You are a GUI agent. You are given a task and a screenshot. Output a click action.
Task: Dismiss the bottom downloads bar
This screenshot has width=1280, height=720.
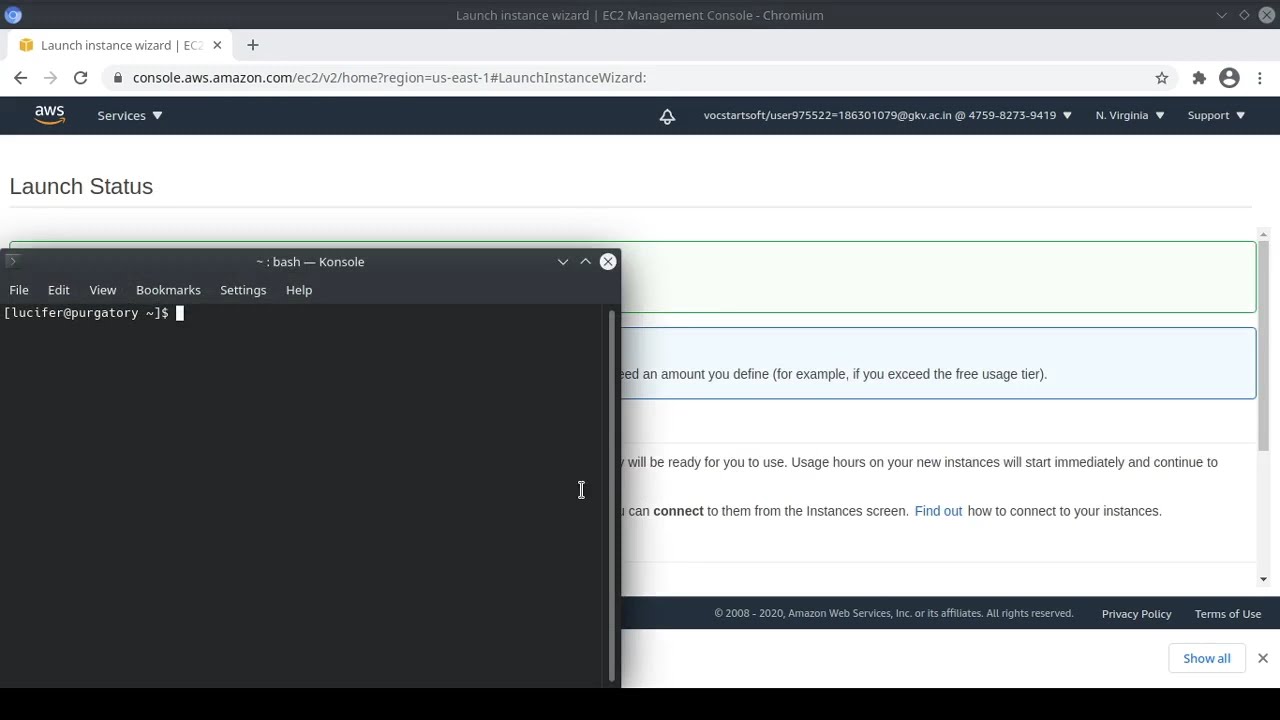tap(1262, 658)
